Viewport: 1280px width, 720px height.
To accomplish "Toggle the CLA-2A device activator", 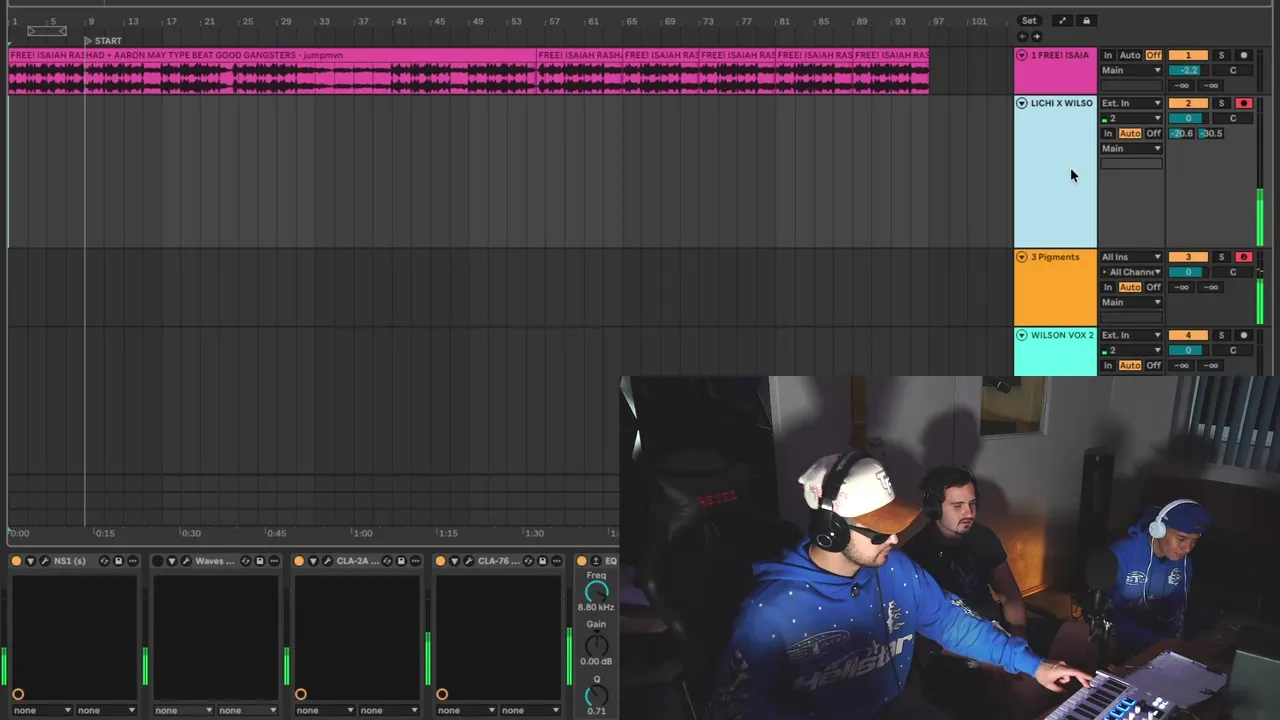I will (x=299, y=561).
